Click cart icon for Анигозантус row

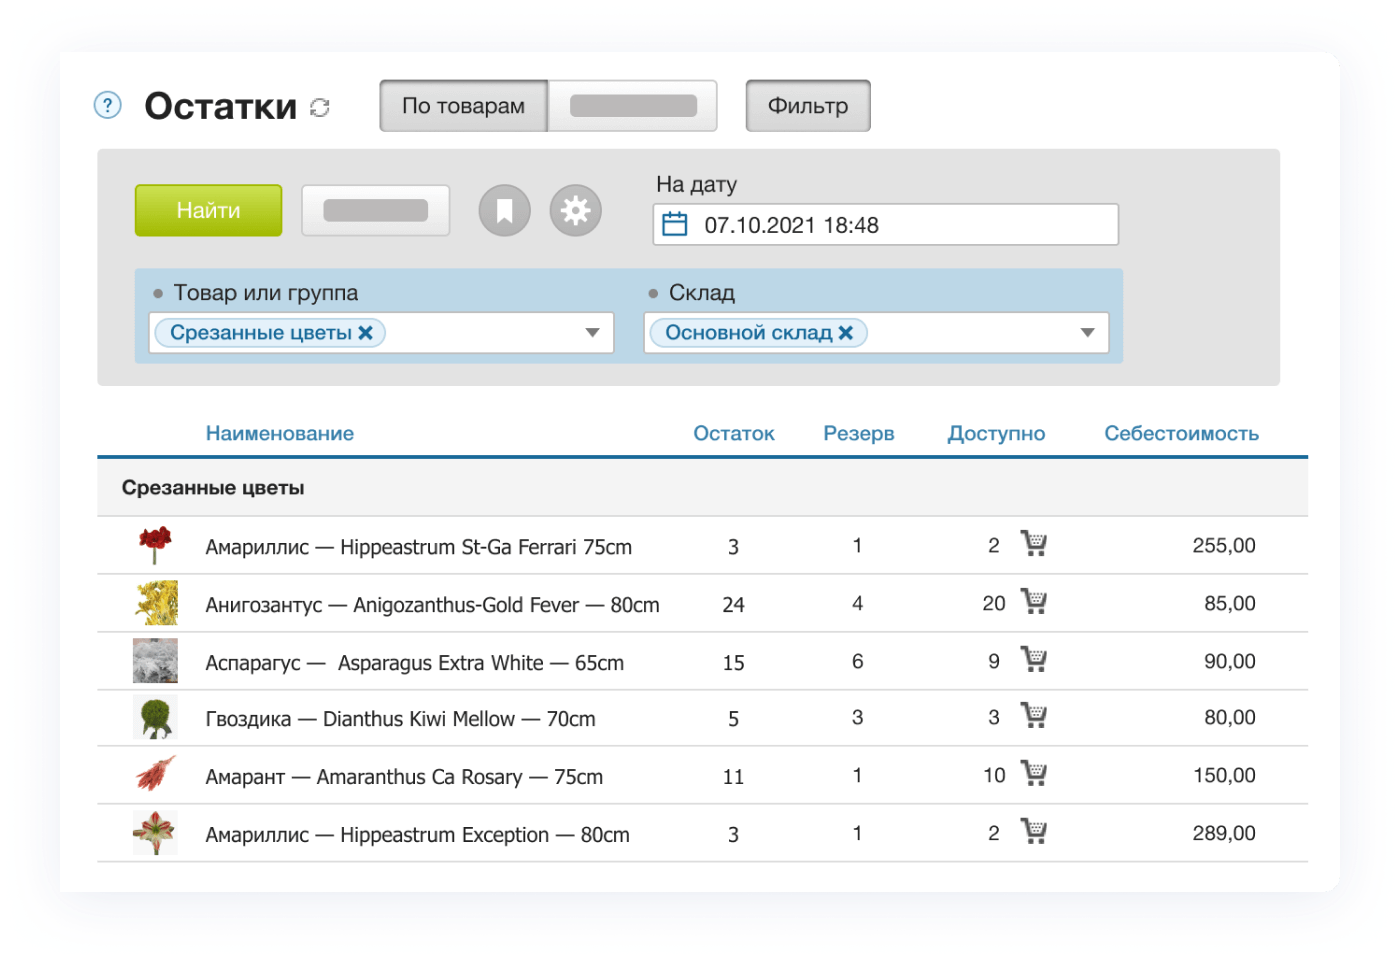pyautogui.click(x=1033, y=602)
